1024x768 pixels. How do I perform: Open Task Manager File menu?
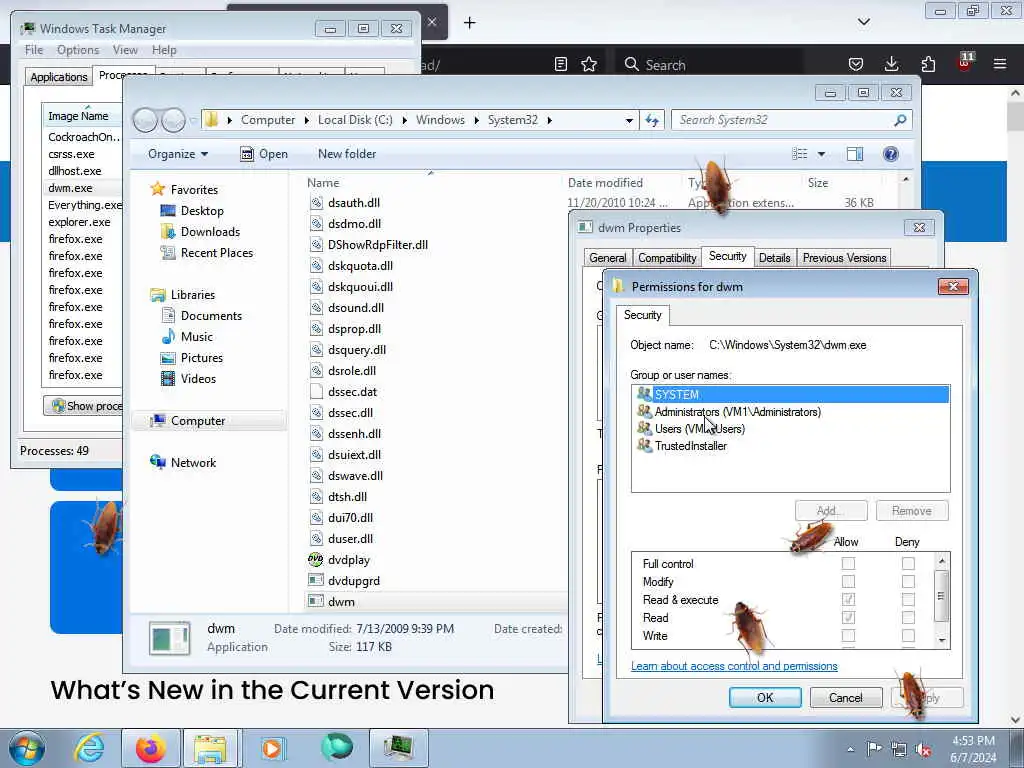coord(34,50)
